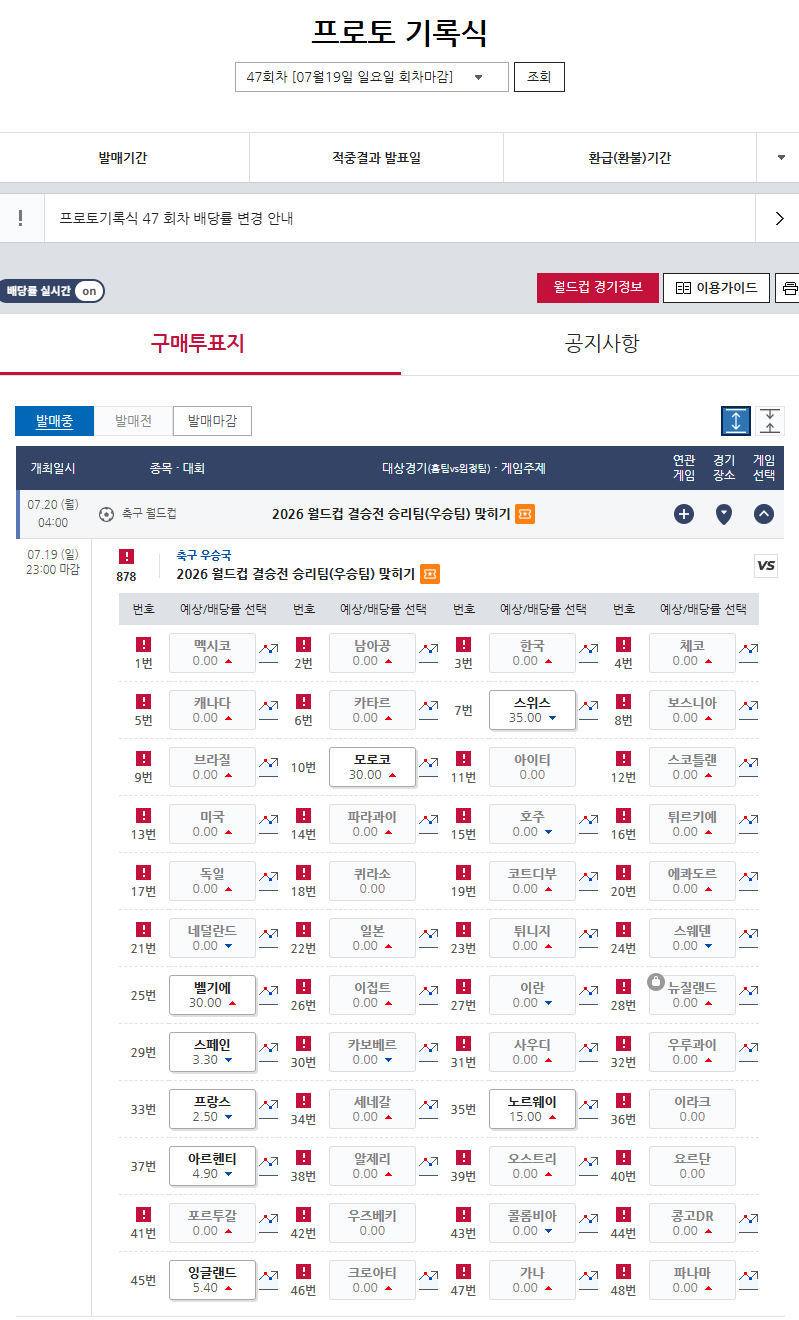Click the 개최일시 column header
This screenshot has width=799, height=1320.
(53, 468)
